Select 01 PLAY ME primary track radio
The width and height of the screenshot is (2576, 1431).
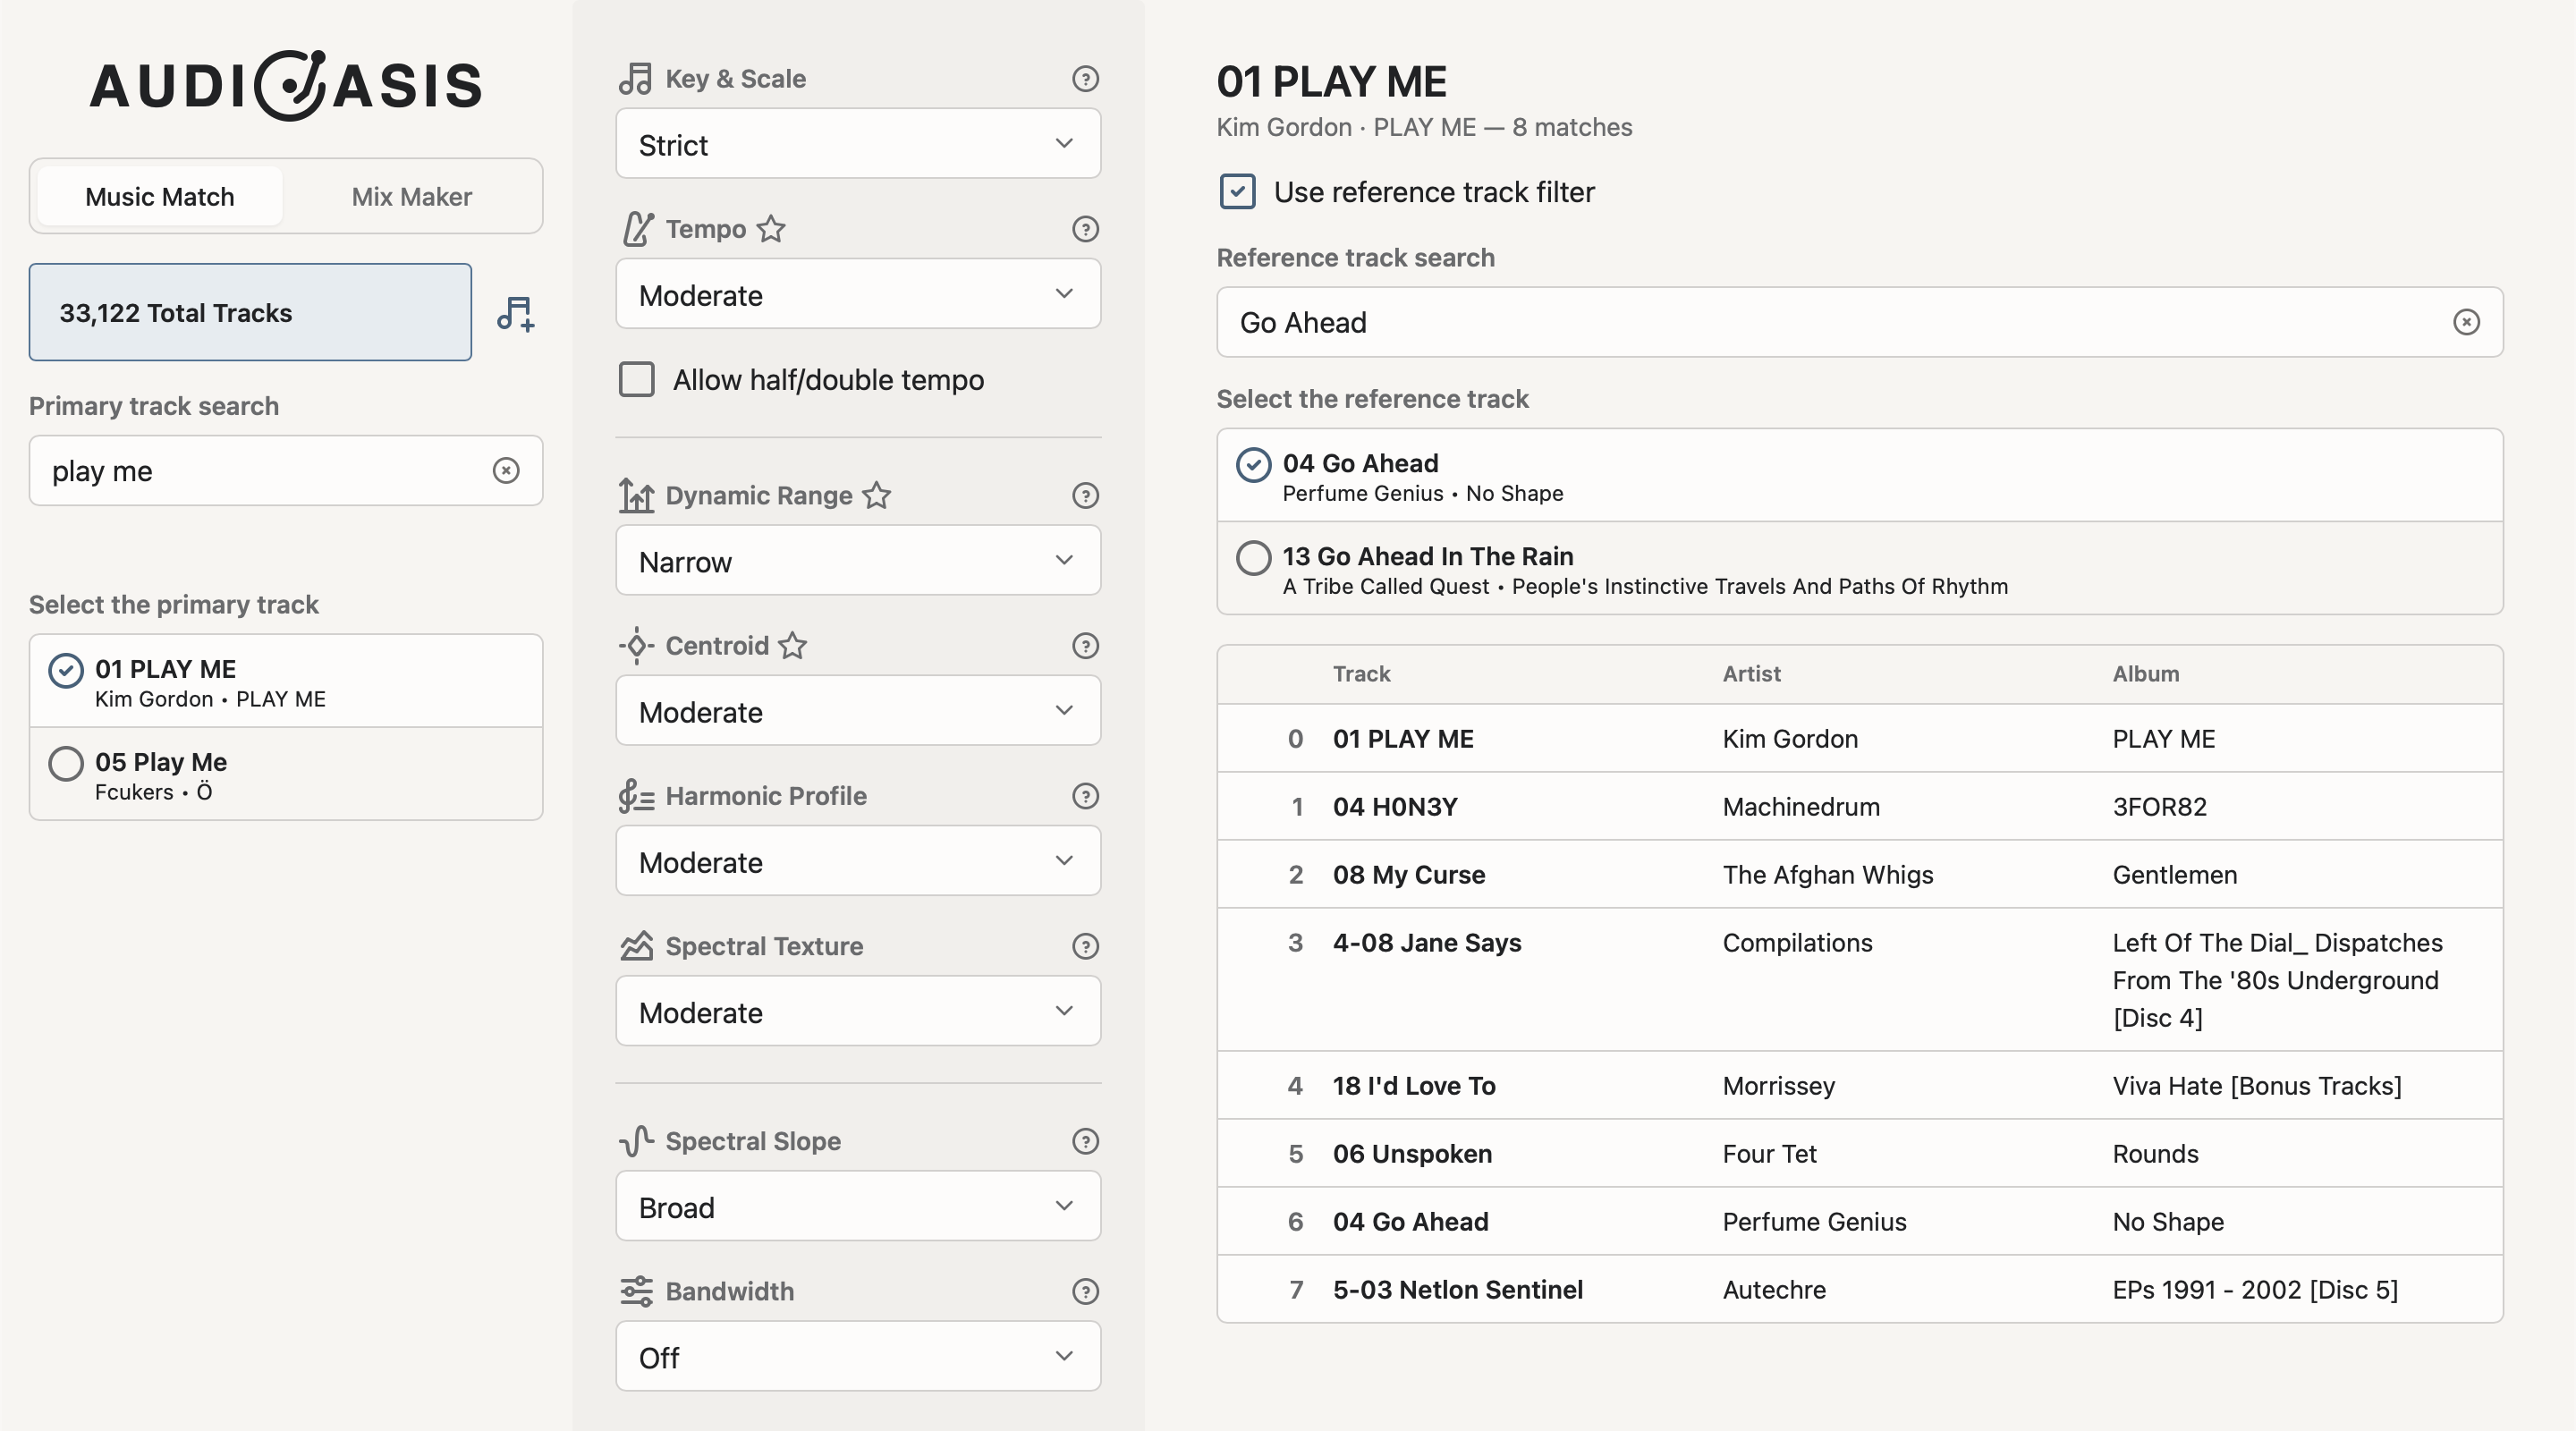(x=66, y=671)
